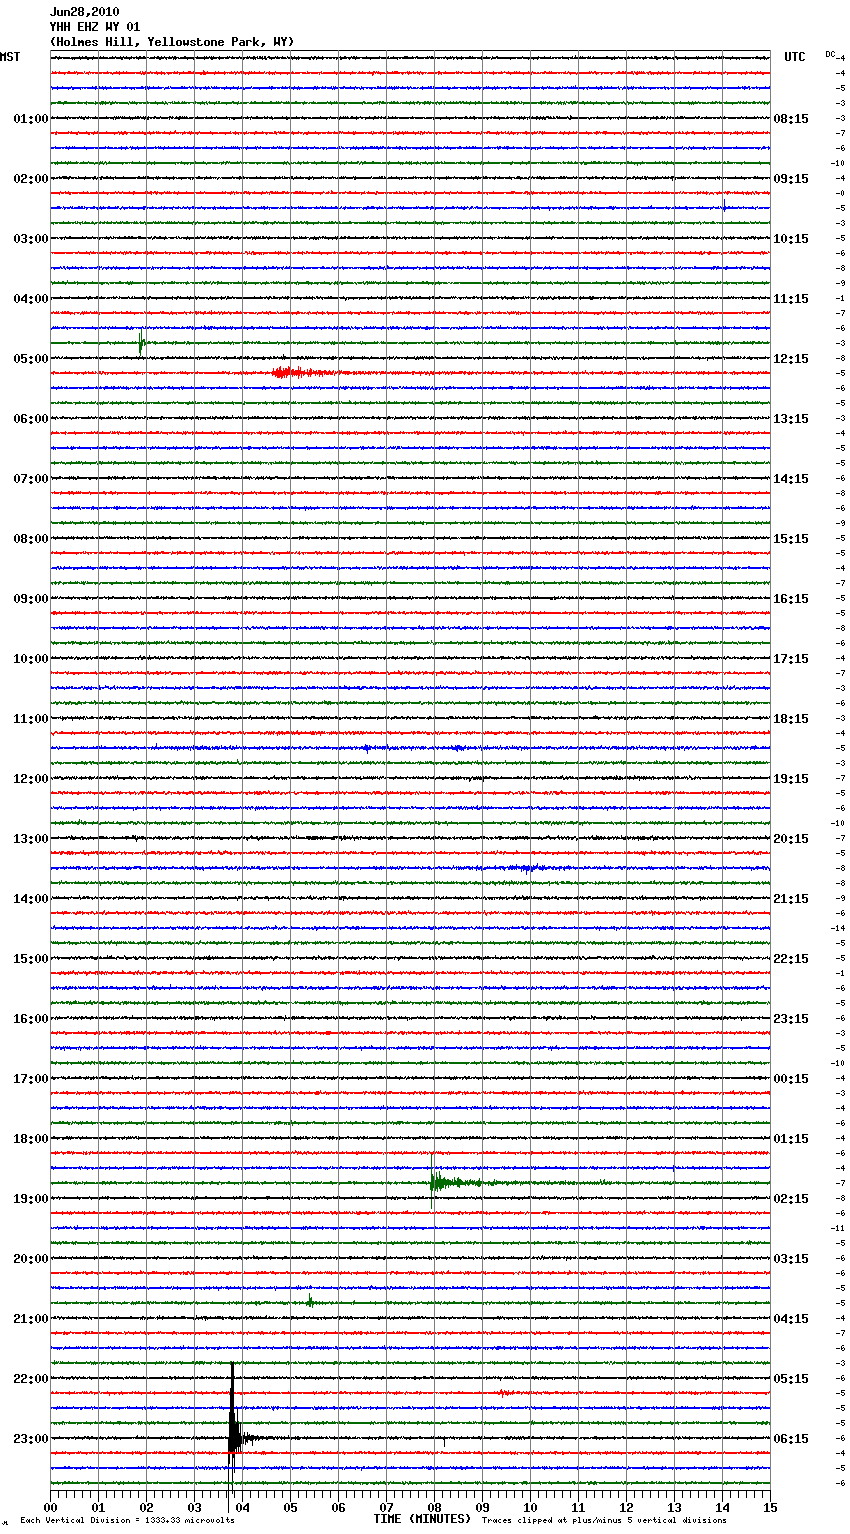Click the MST hour label 21:00
The height and width of the screenshot is (1534, 850).
31,1319
